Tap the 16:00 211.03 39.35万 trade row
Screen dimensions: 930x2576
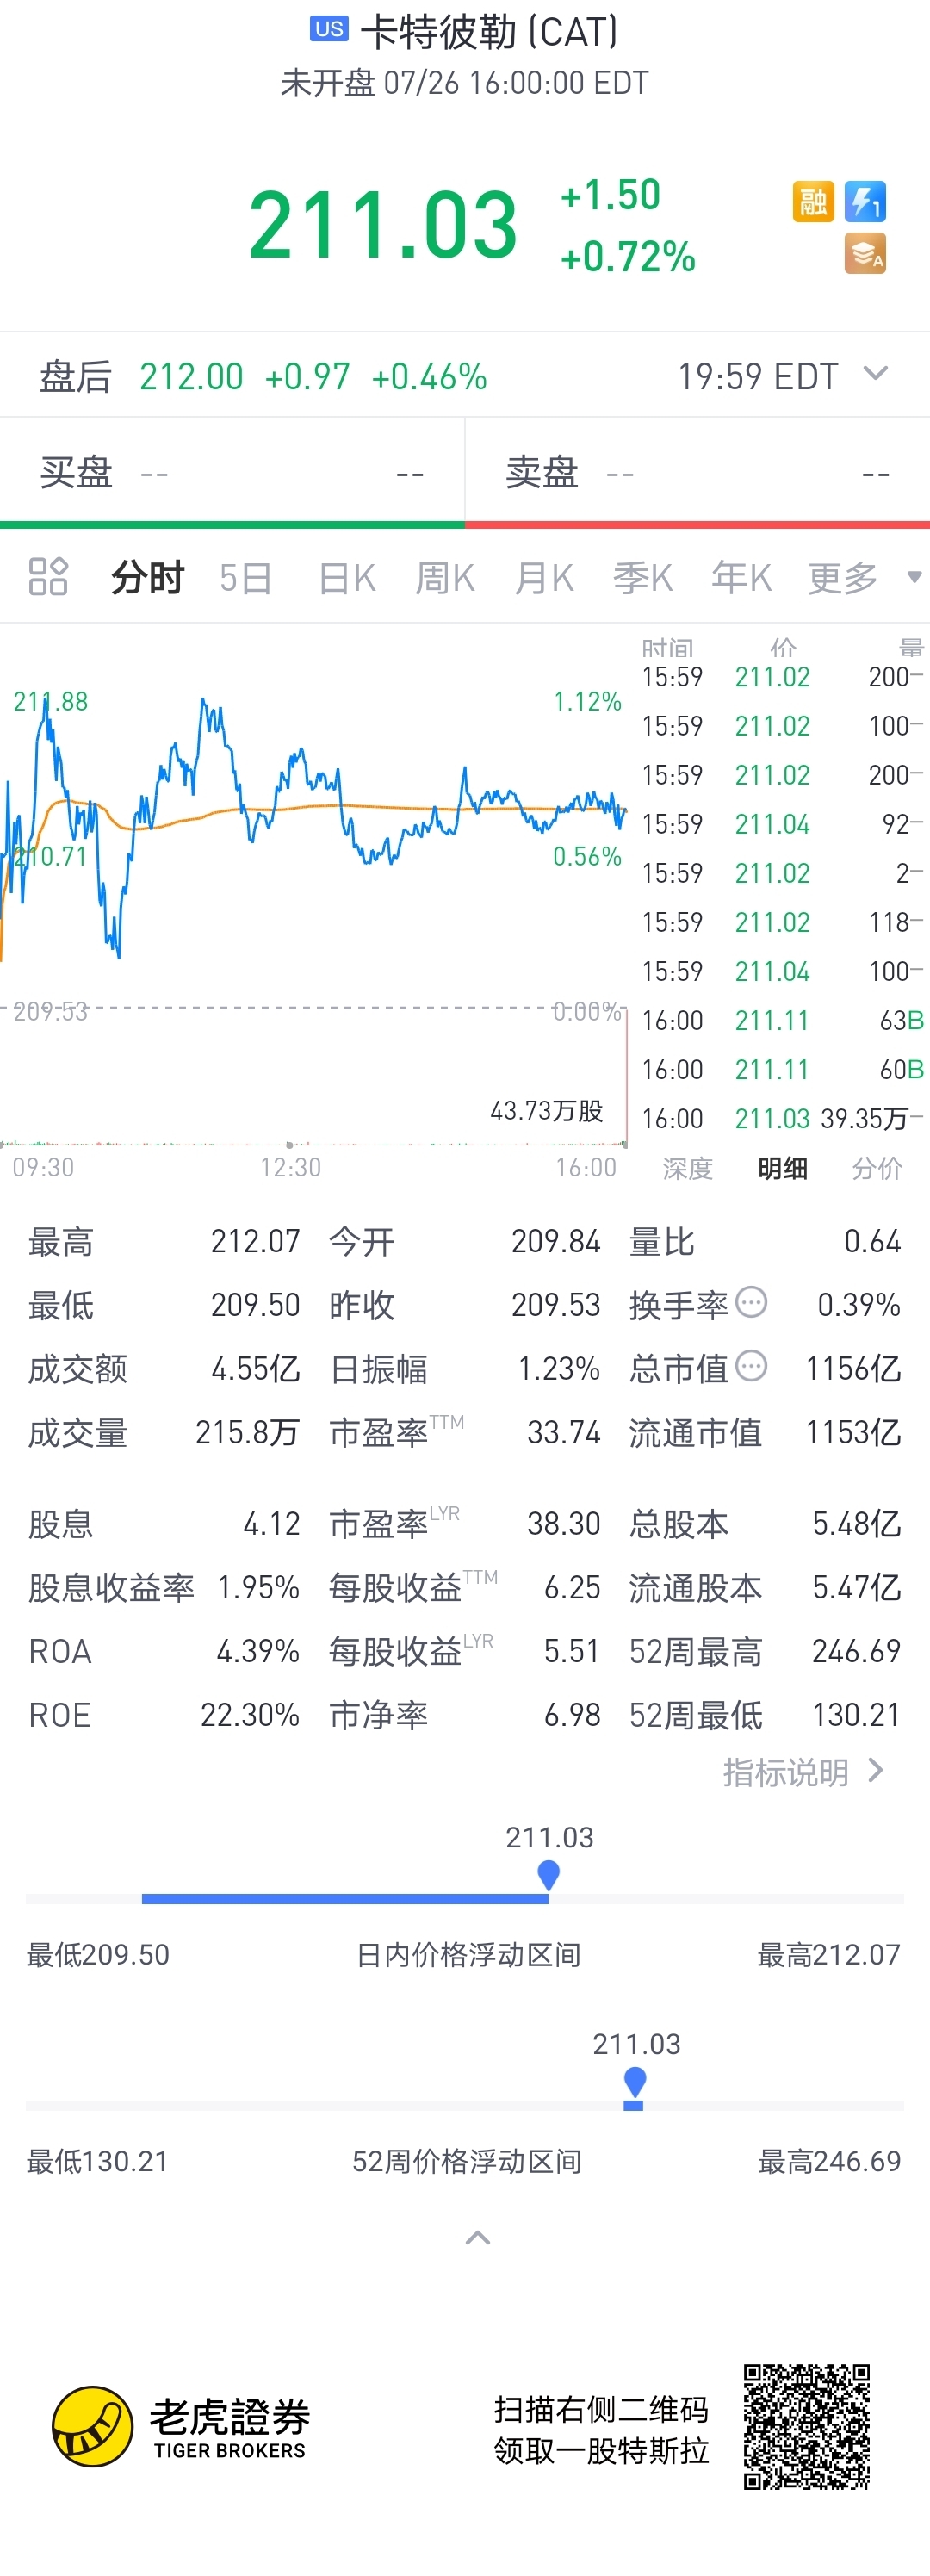pyautogui.click(x=783, y=1118)
